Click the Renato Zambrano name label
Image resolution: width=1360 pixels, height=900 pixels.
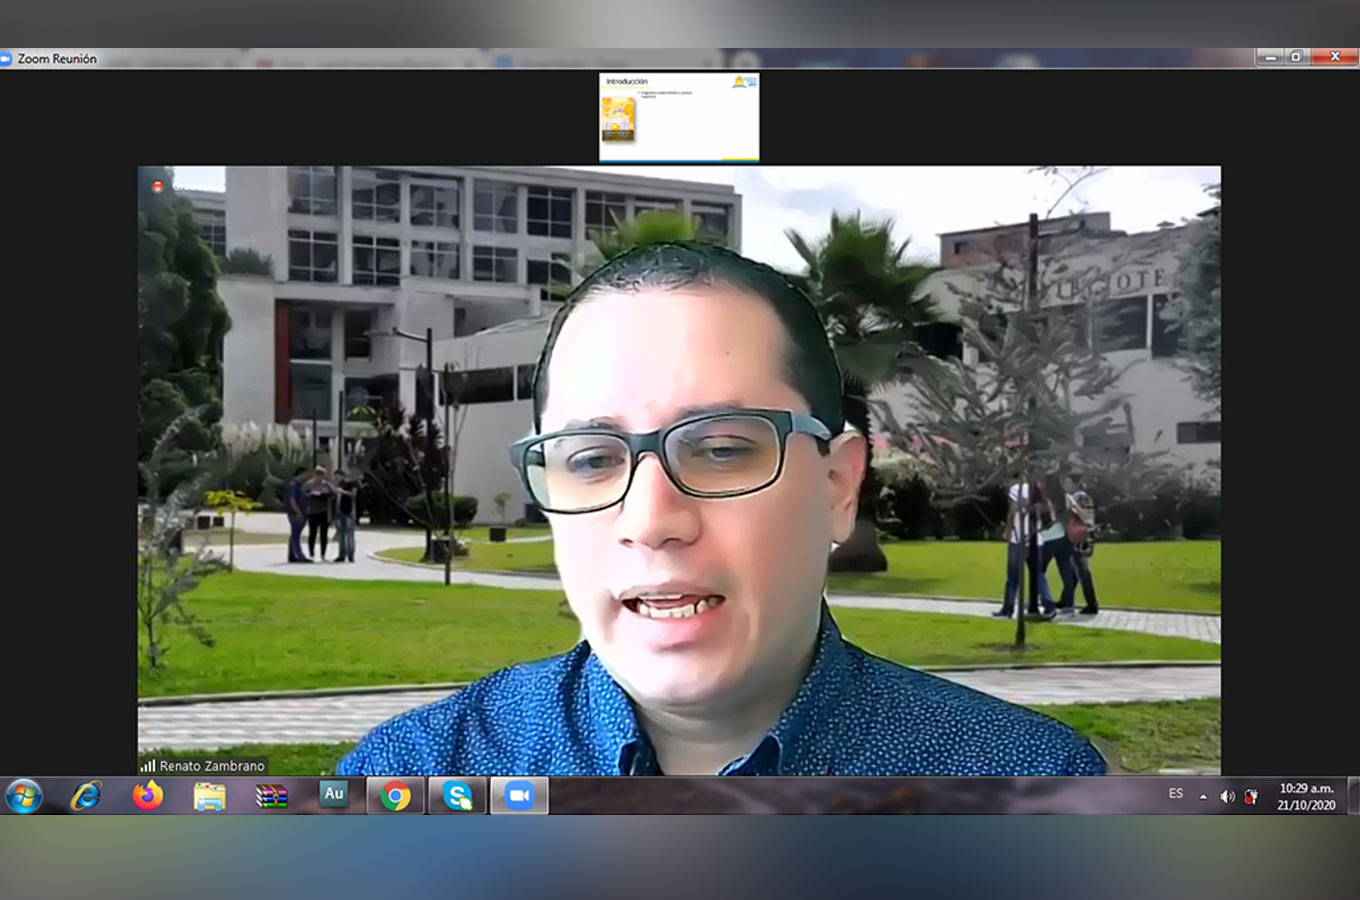[212, 766]
